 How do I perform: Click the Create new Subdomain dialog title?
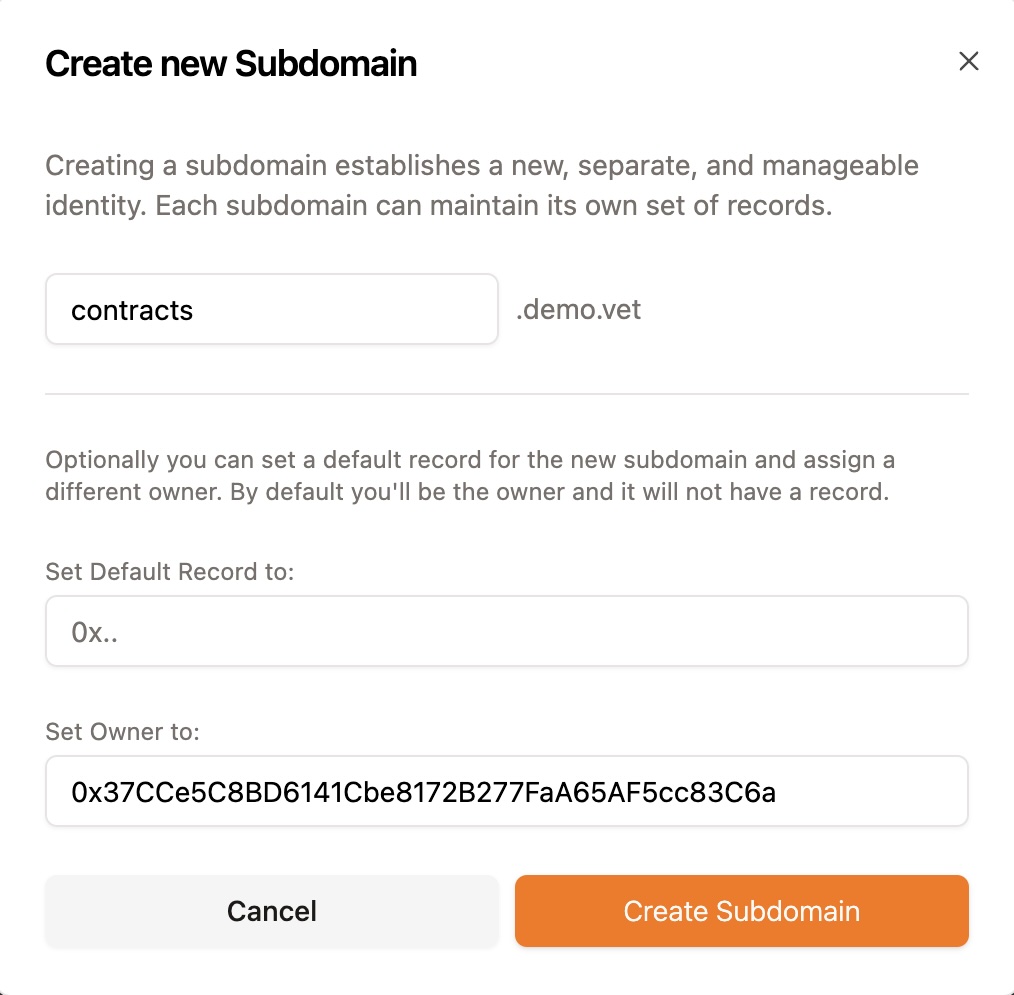click(231, 63)
